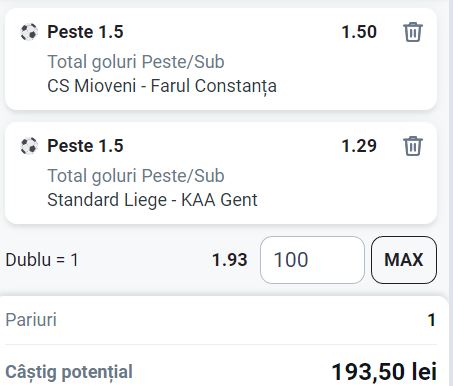Click the potential win amount 193,50 lei
453x386 pixels.
(x=384, y=372)
